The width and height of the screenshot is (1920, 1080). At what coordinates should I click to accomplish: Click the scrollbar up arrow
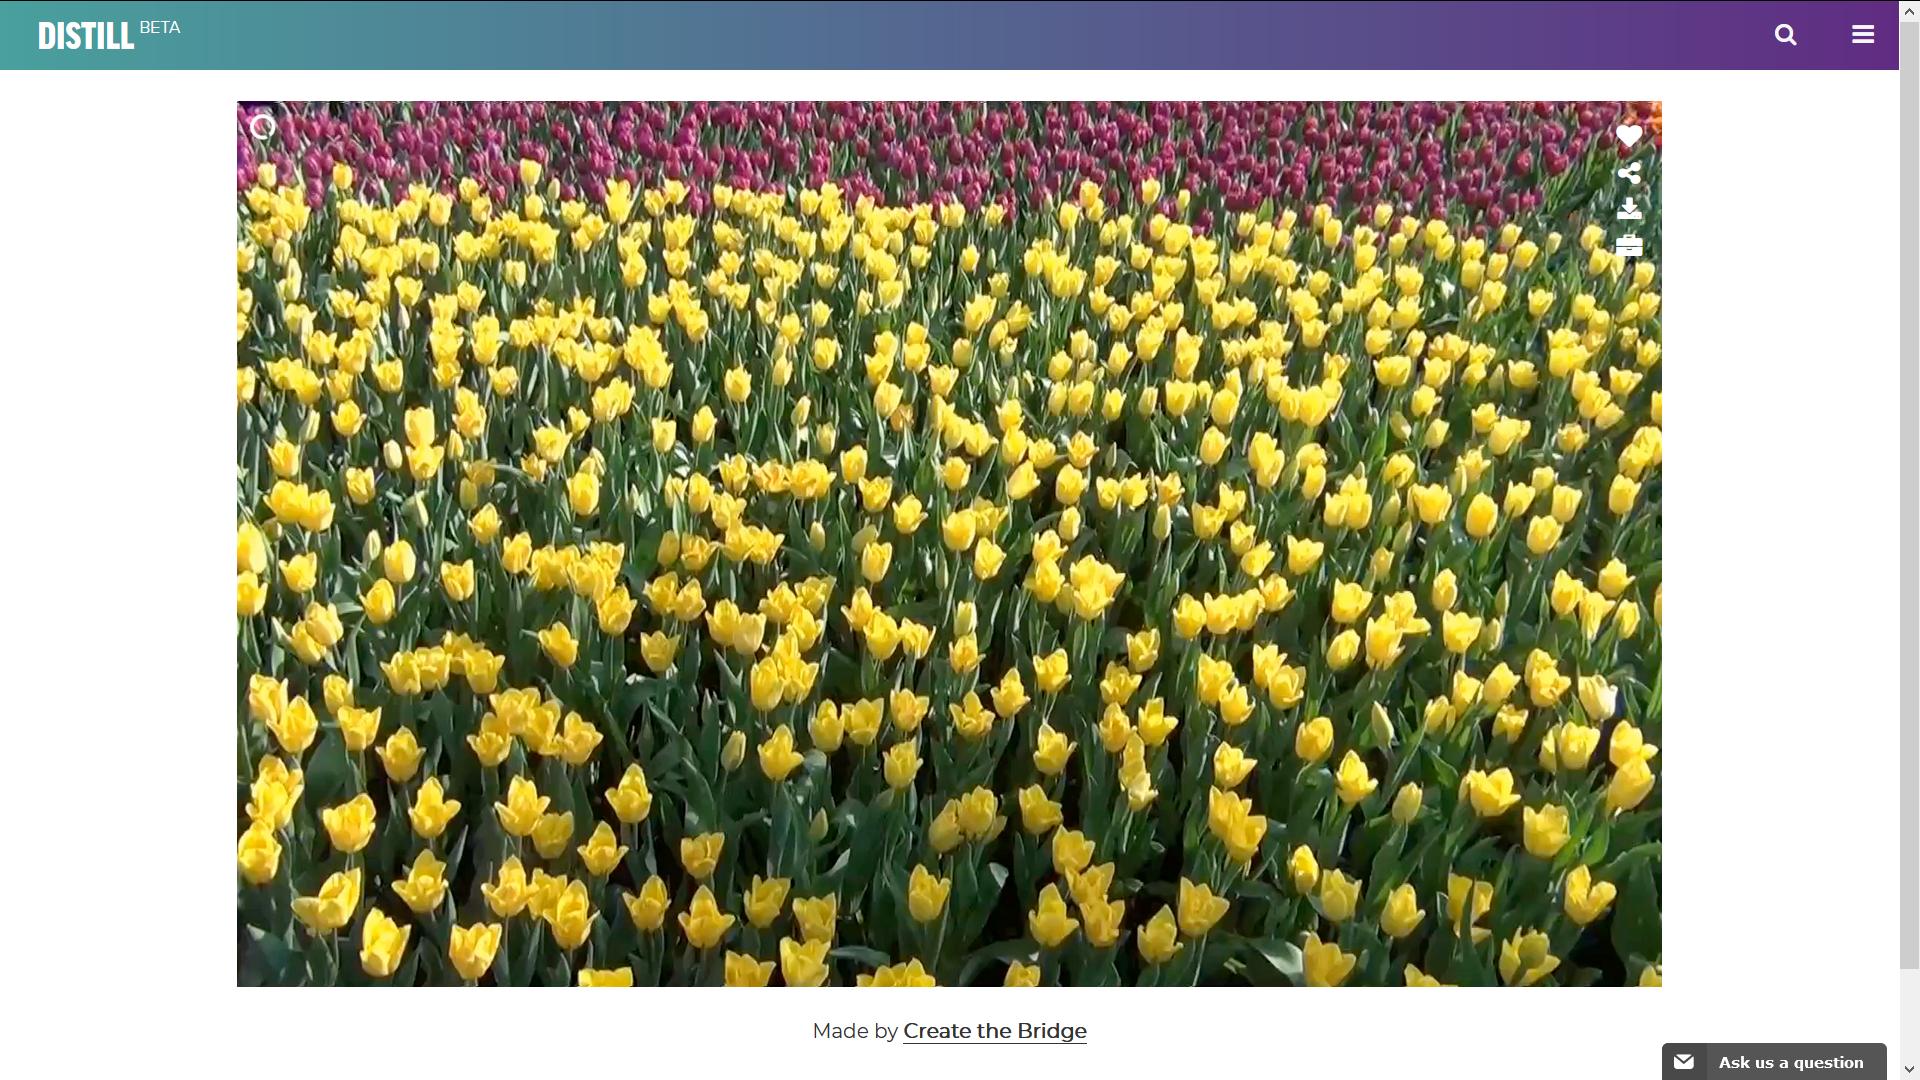pos(1909,9)
